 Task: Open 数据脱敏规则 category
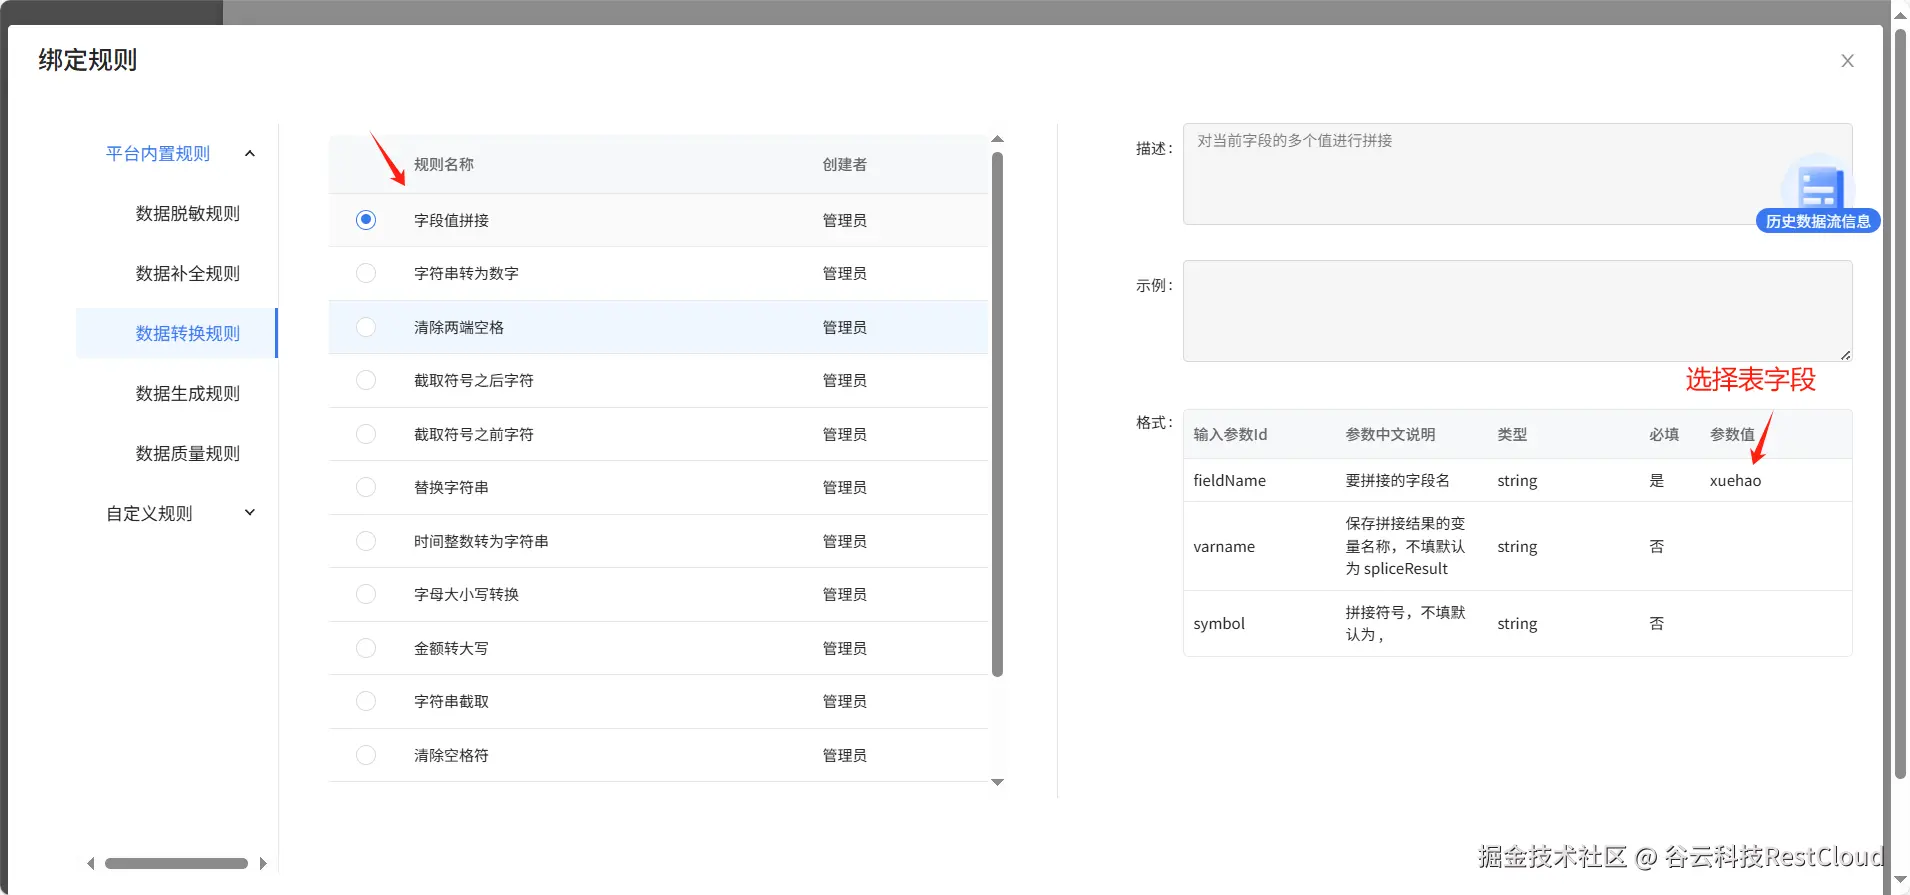pos(188,213)
